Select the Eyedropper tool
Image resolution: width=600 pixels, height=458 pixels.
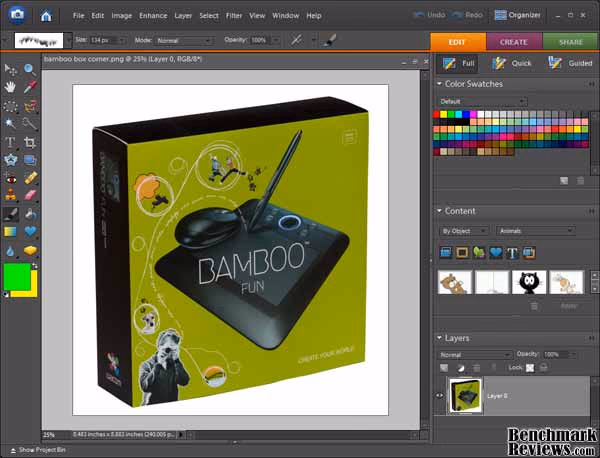click(x=30, y=87)
